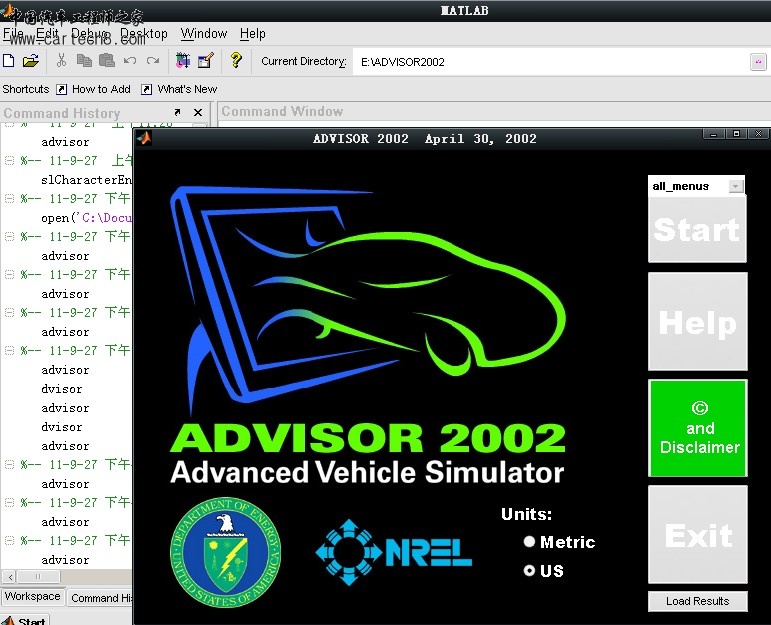This screenshot has height=625, width=771.
Task: Open the Debug menu
Action: pyautogui.click(x=90, y=33)
